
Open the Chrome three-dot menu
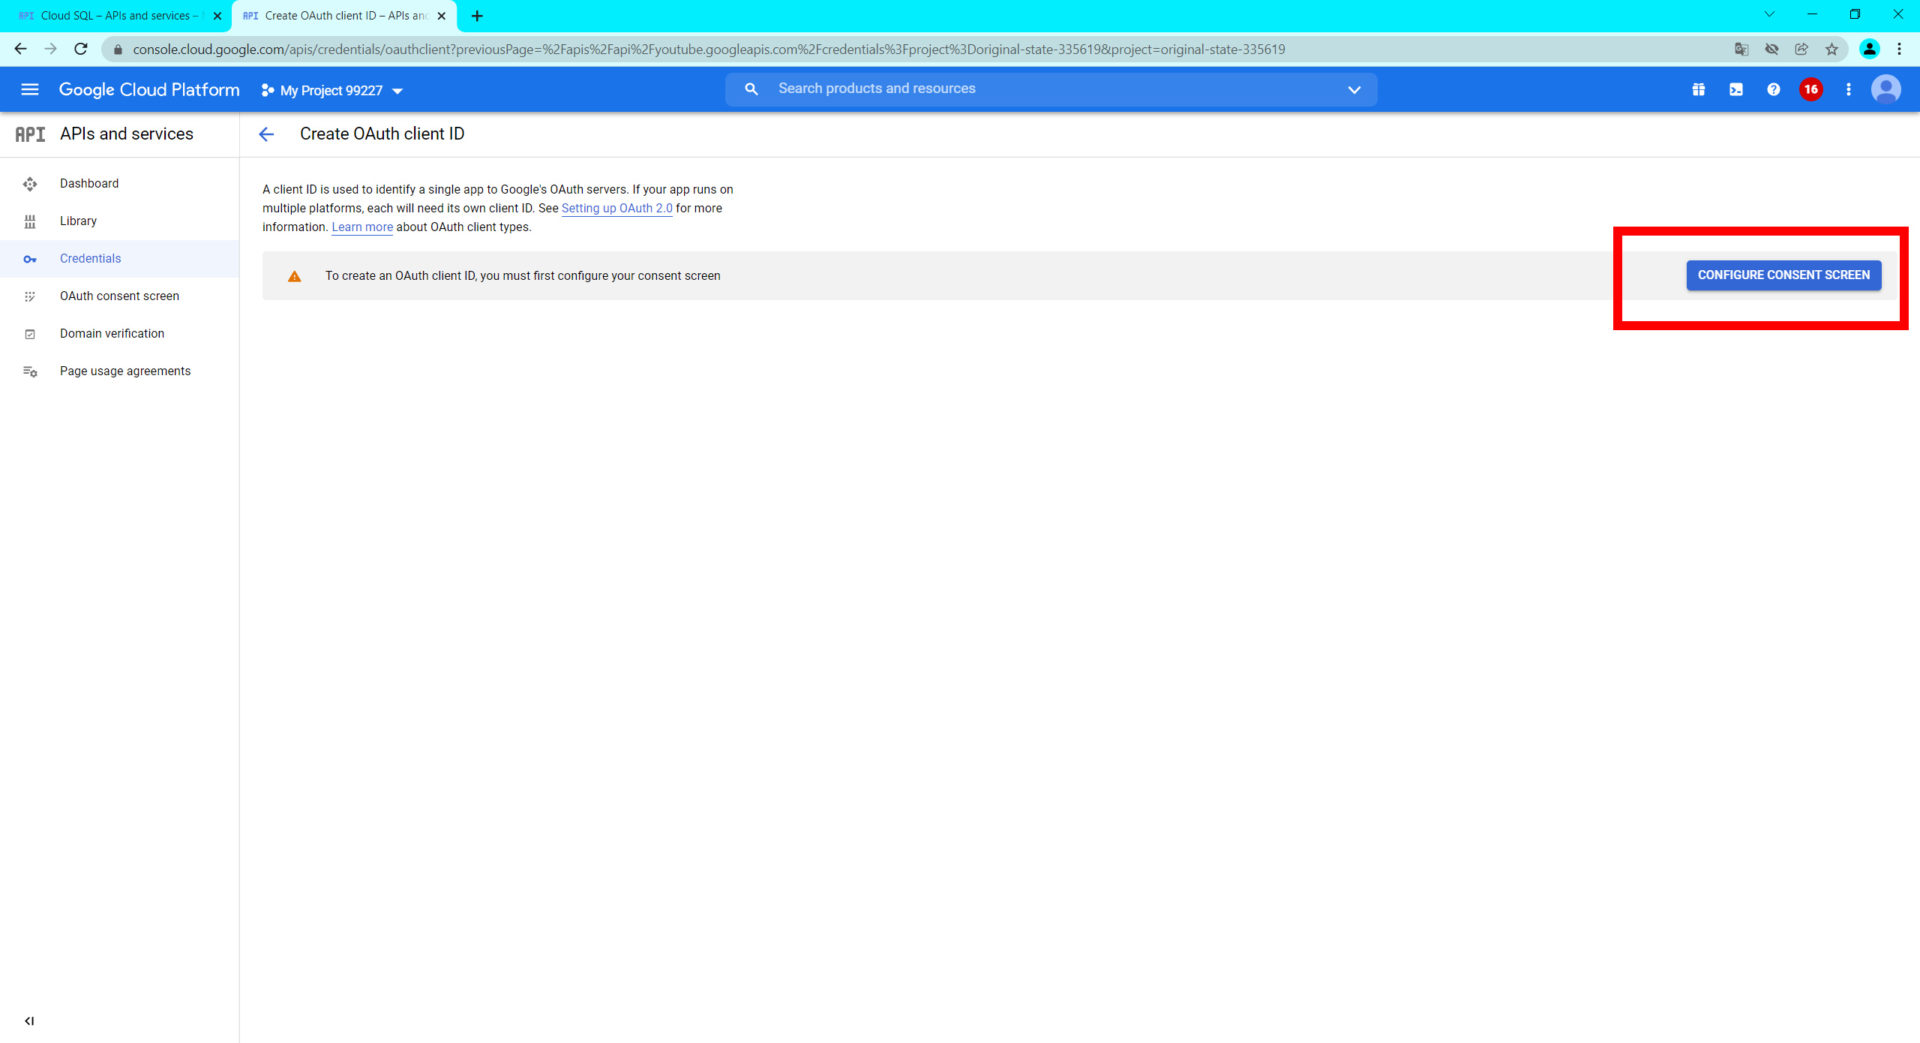click(x=1899, y=49)
